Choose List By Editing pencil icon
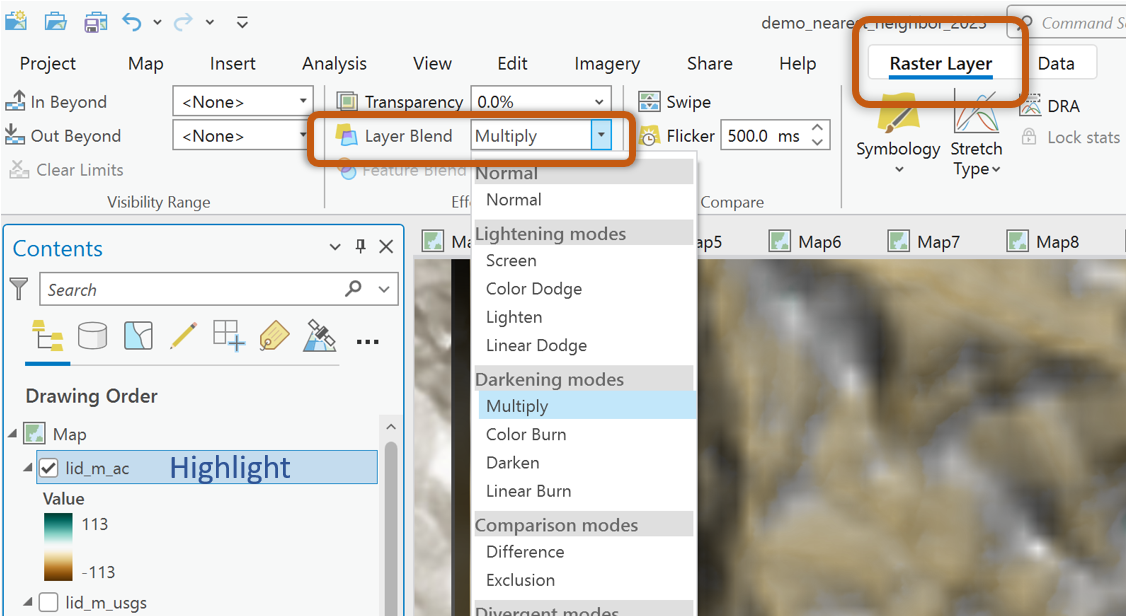1127x616 pixels. 183,337
